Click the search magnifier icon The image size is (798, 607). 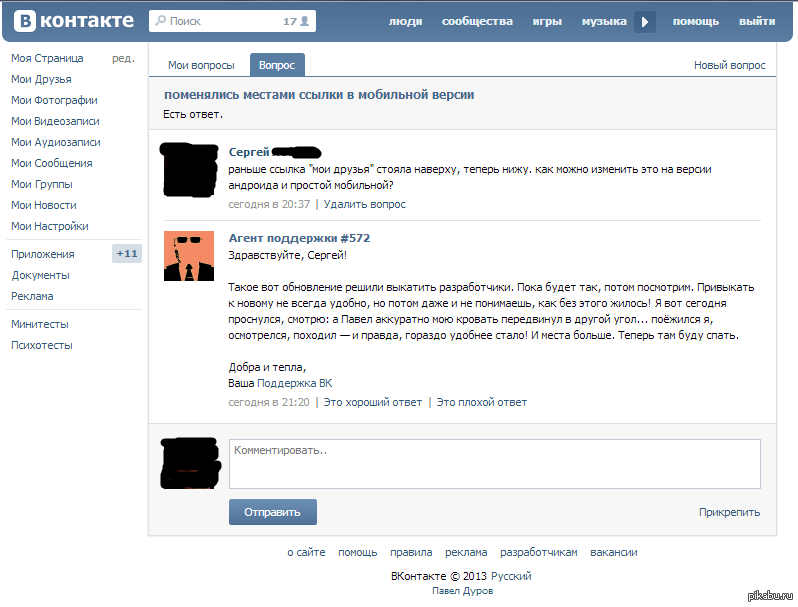(x=160, y=21)
